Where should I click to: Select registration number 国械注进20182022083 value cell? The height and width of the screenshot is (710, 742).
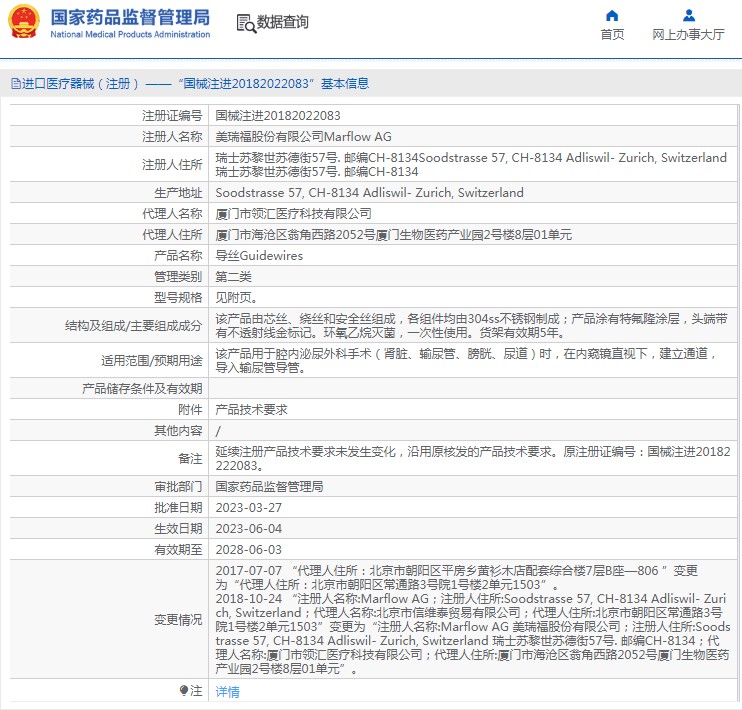pyautogui.click(x=278, y=115)
